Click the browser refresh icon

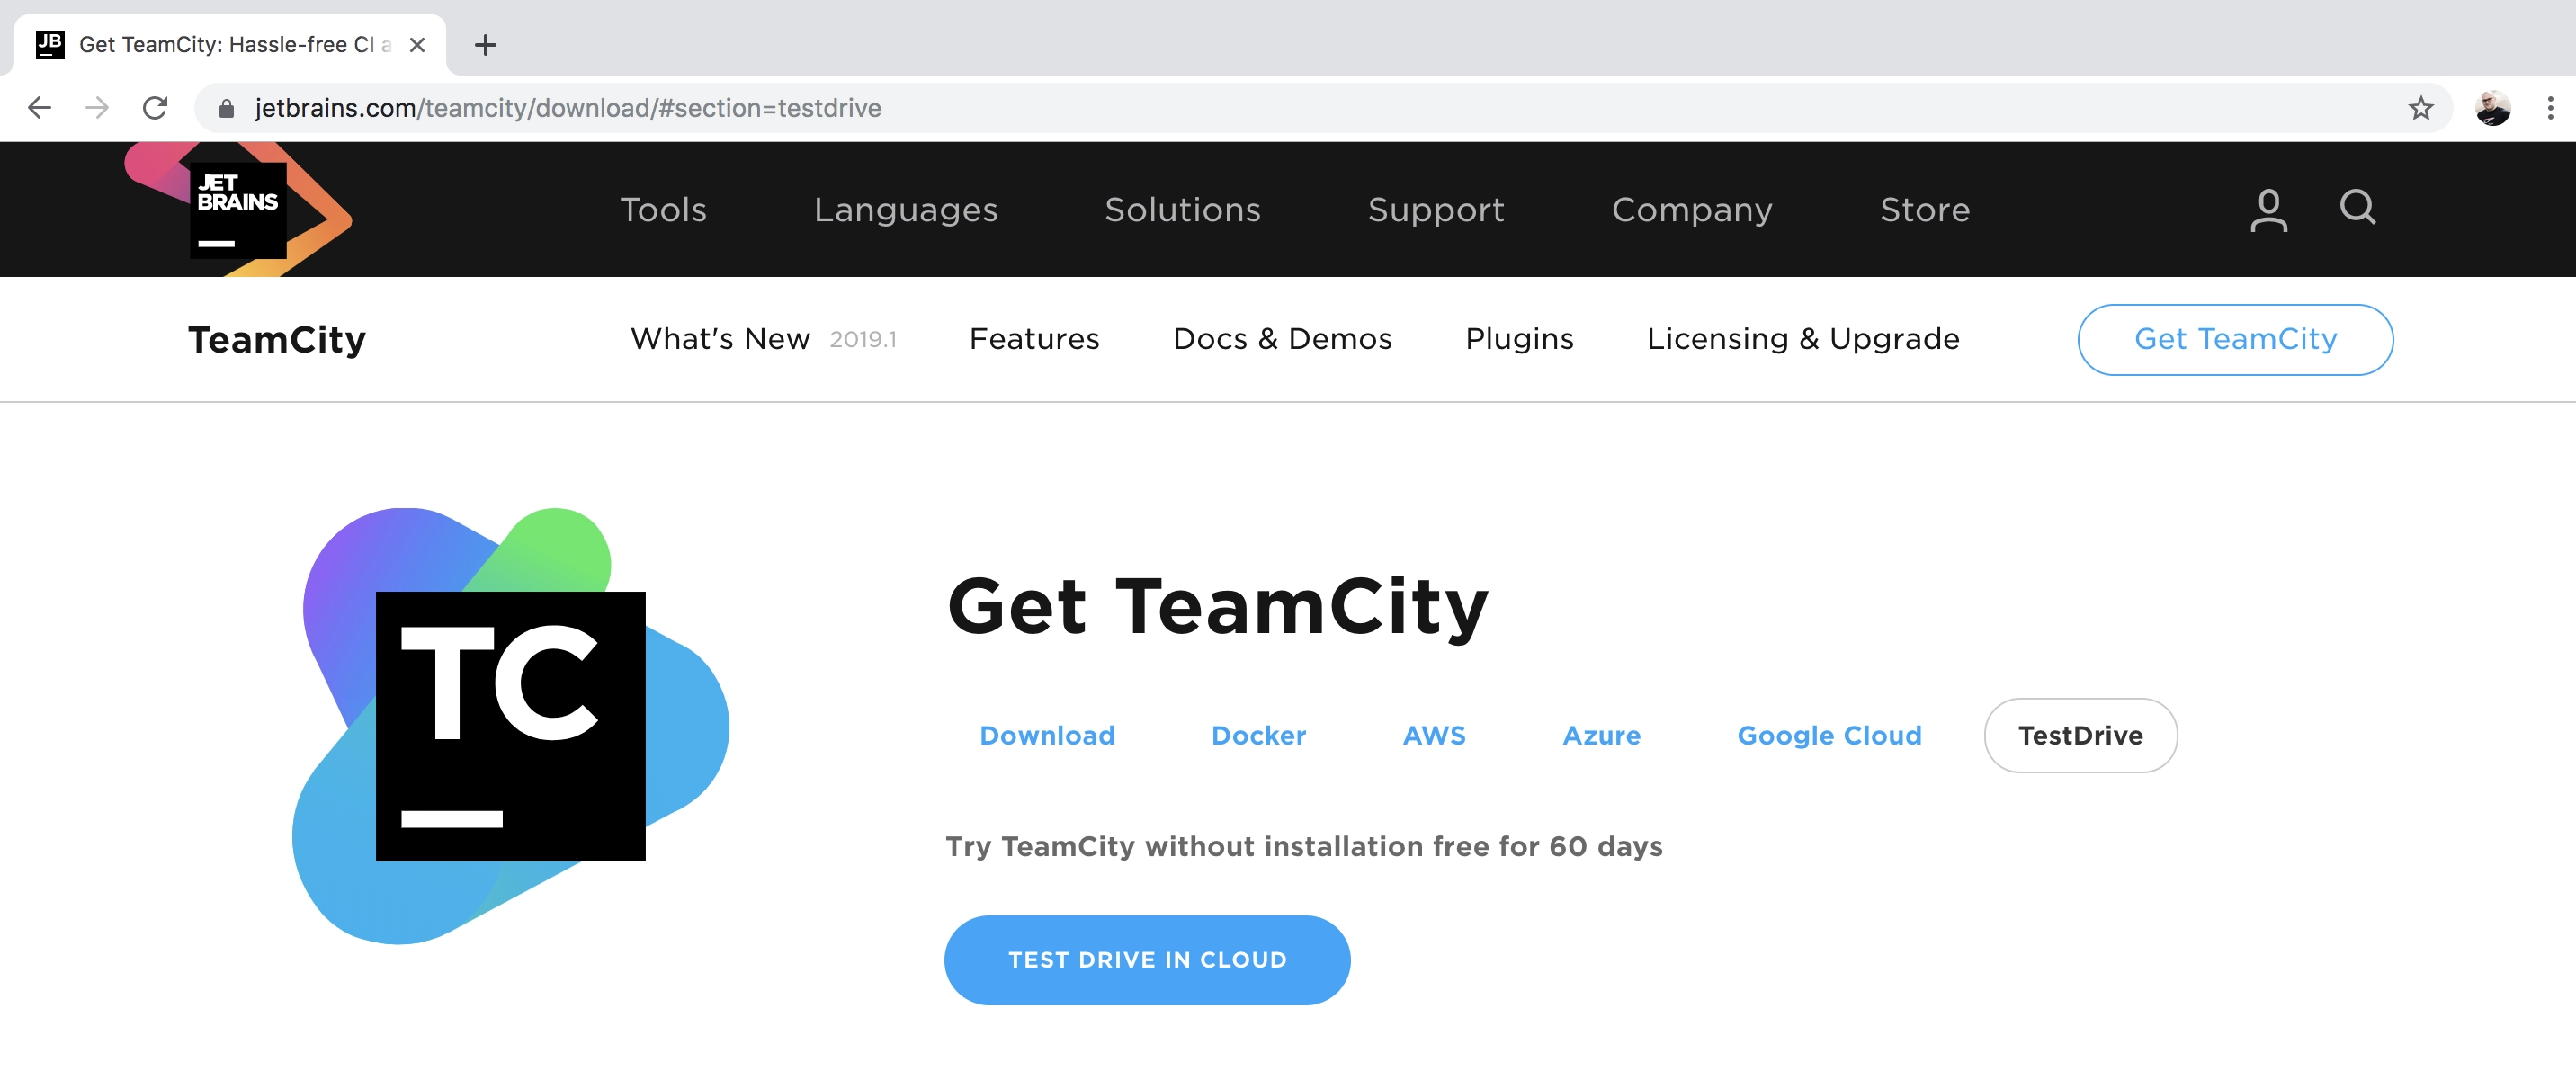[155, 108]
